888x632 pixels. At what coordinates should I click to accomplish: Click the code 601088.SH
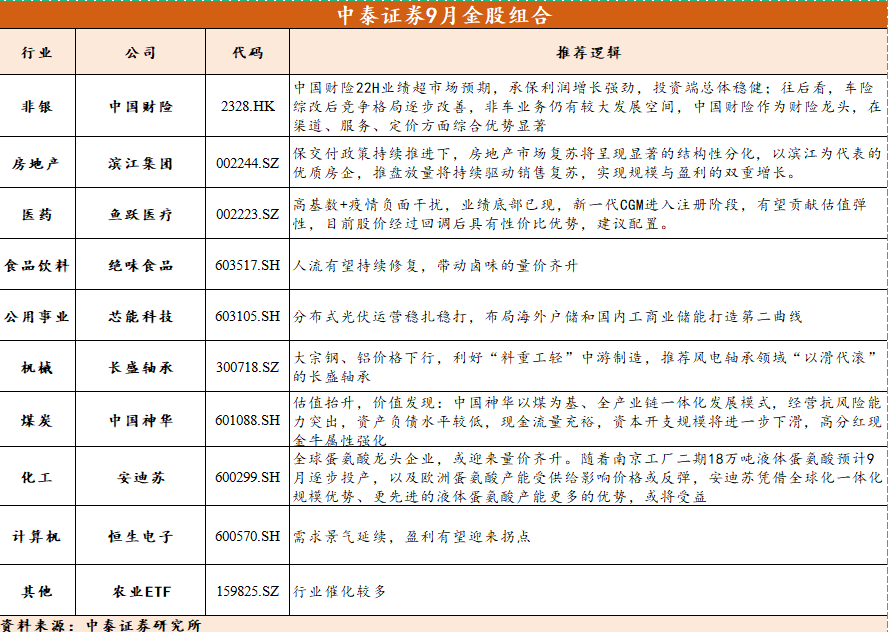(x=247, y=420)
